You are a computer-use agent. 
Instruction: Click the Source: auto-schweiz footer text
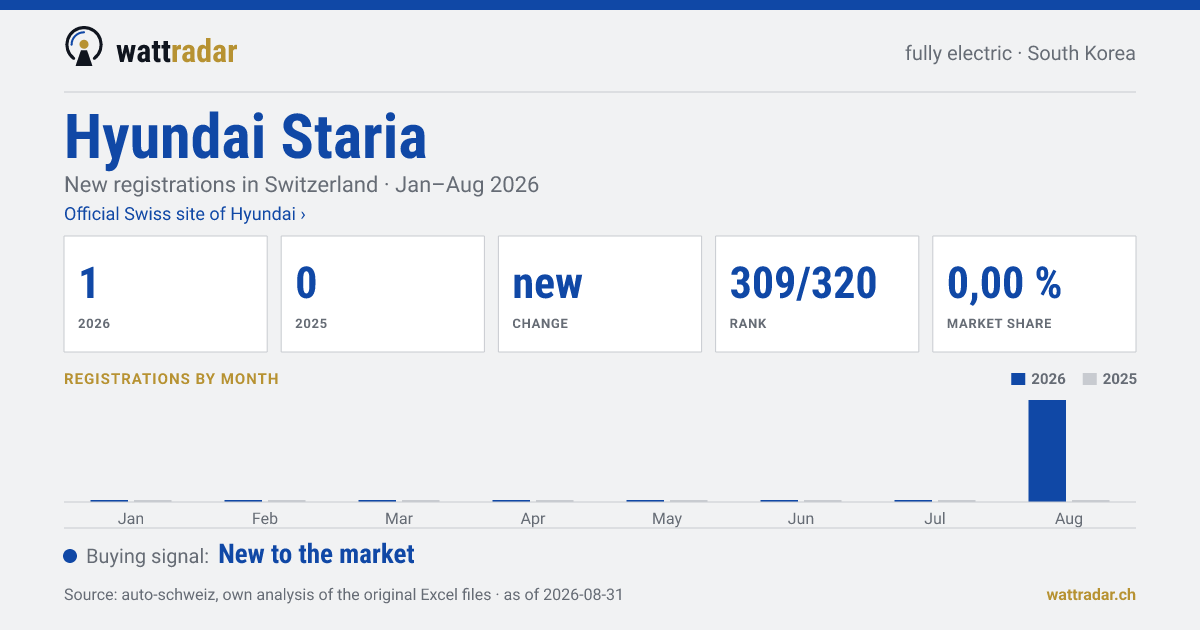[343, 594]
